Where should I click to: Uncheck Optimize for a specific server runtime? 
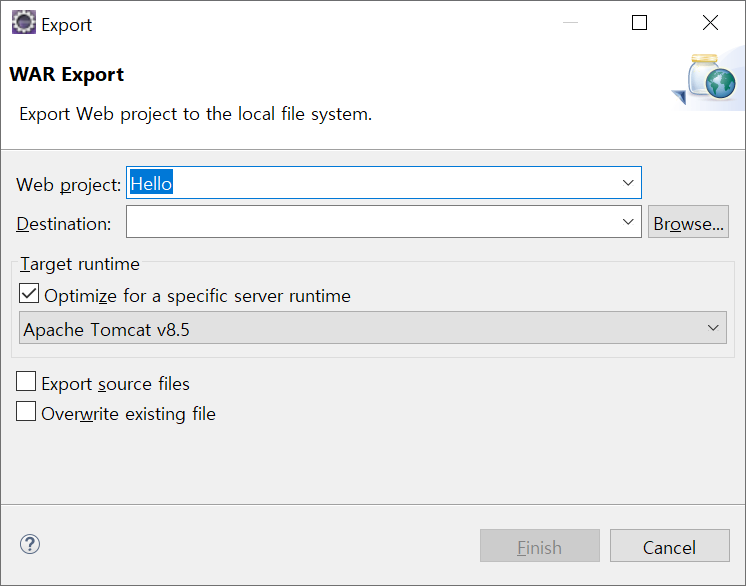pos(29,293)
